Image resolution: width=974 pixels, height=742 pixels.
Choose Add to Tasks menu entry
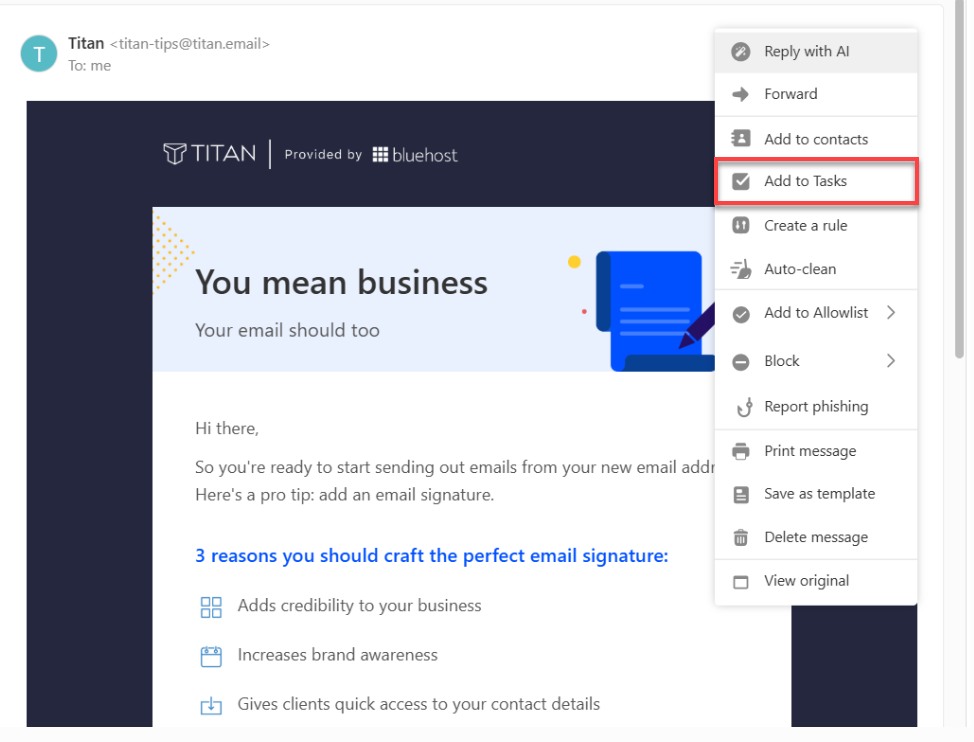tap(816, 181)
